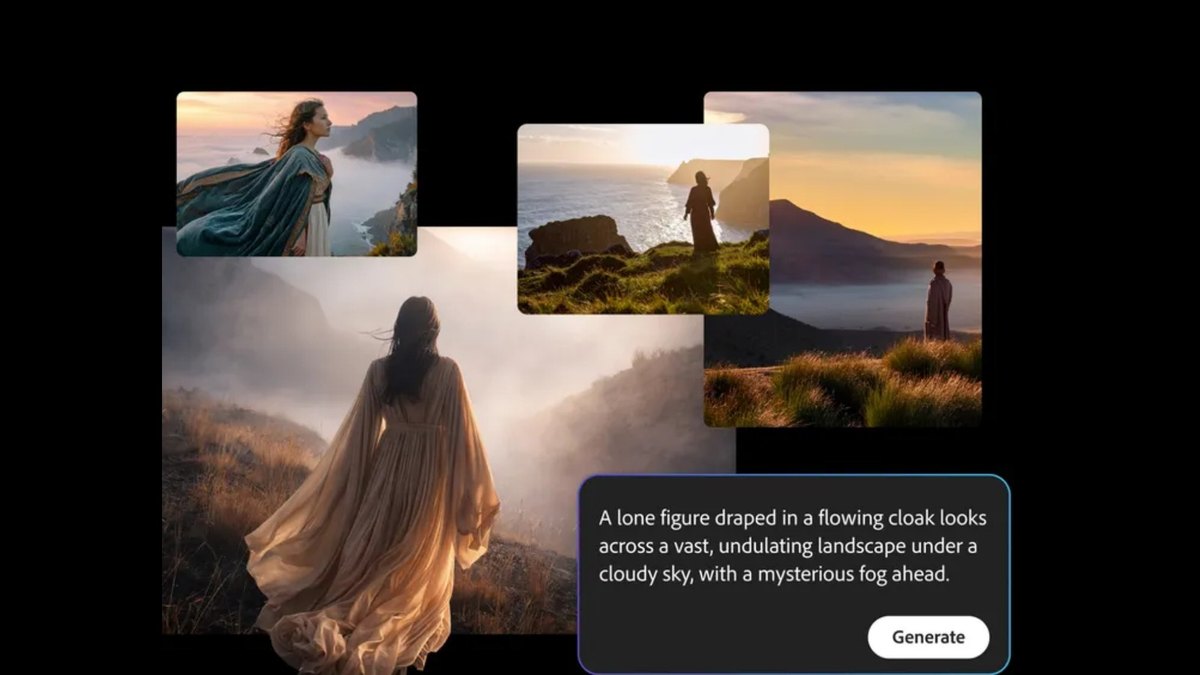Click the prompt text about a lone figure
The width and height of the screenshot is (1200, 675).
pyautogui.click(x=793, y=546)
